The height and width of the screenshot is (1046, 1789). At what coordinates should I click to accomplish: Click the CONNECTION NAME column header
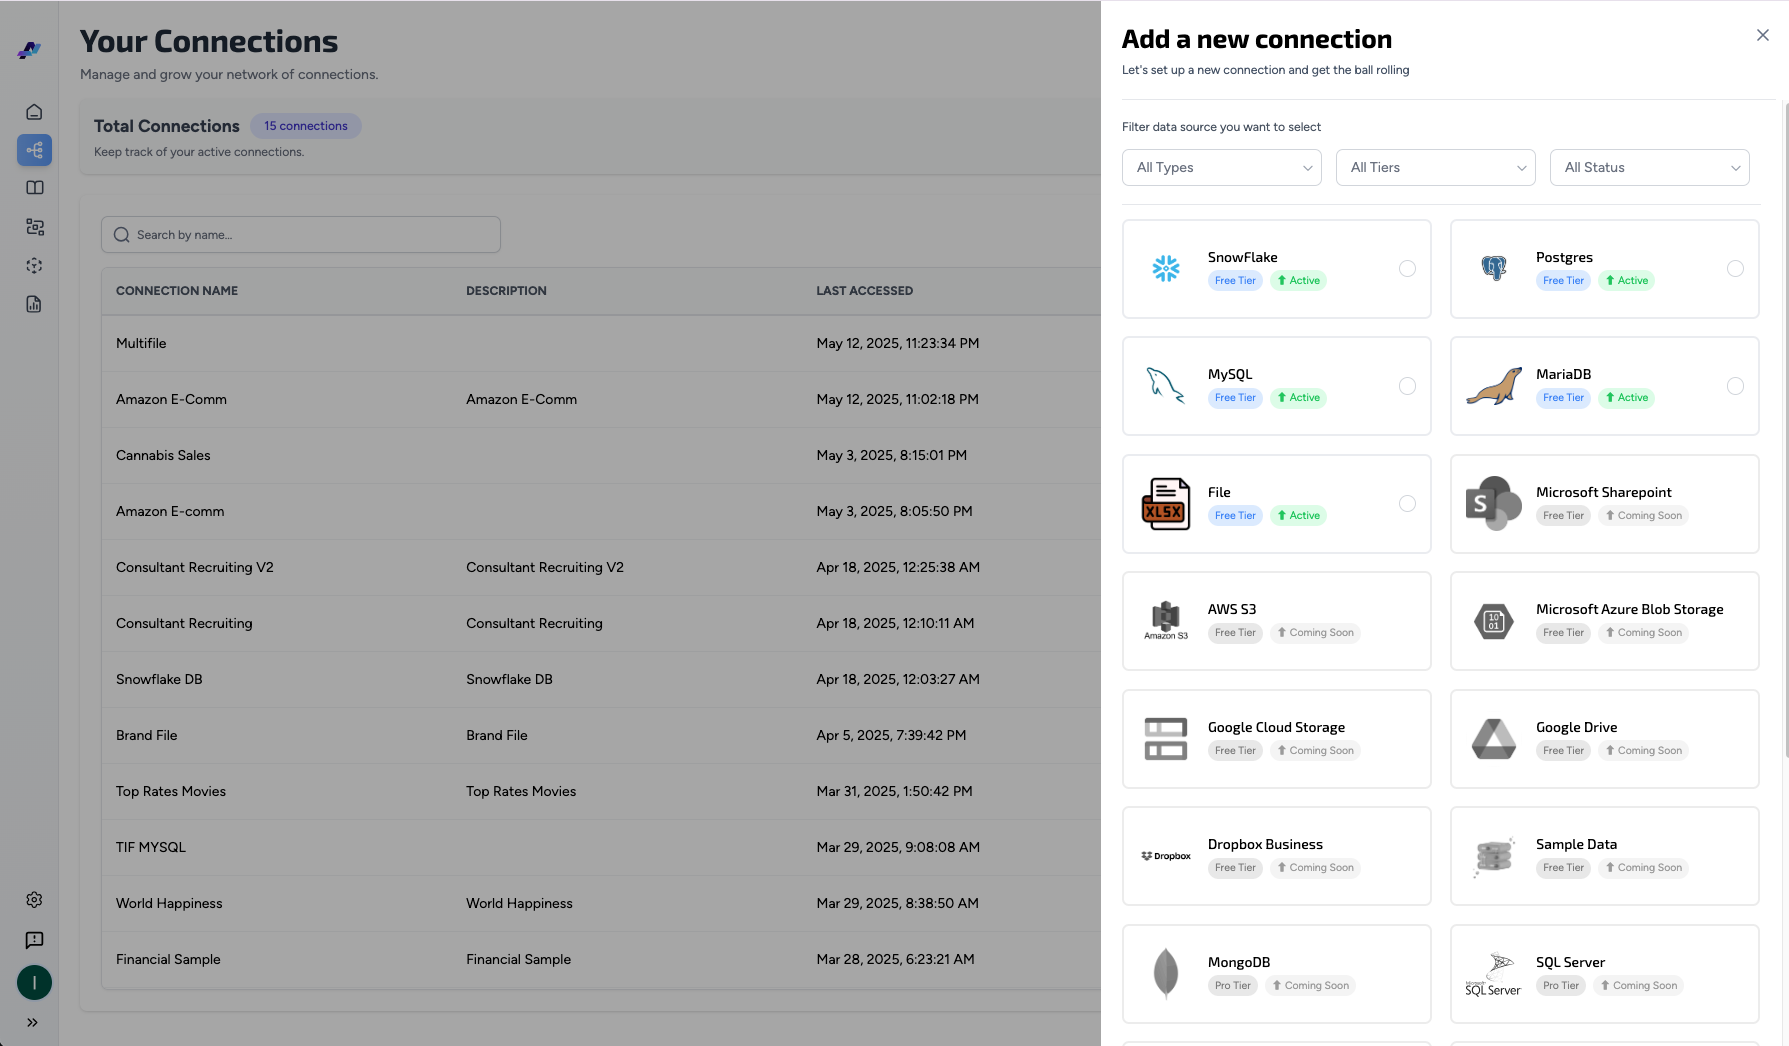177,291
